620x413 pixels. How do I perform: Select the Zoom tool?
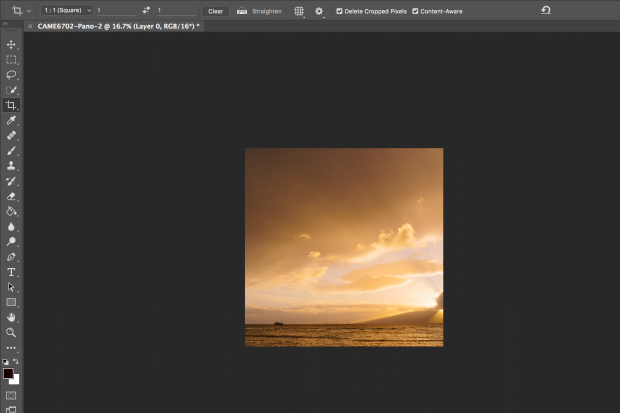pos(11,333)
